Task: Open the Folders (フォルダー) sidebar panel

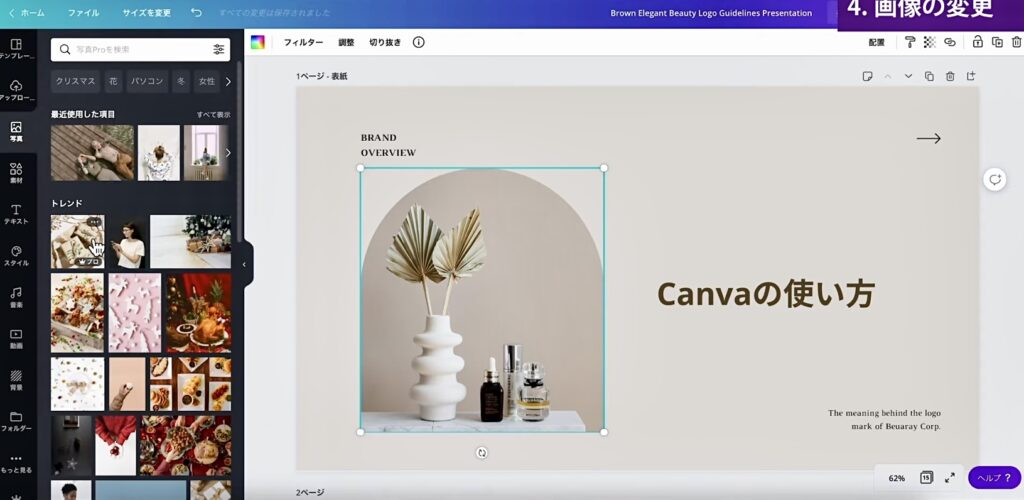Action: [16, 422]
